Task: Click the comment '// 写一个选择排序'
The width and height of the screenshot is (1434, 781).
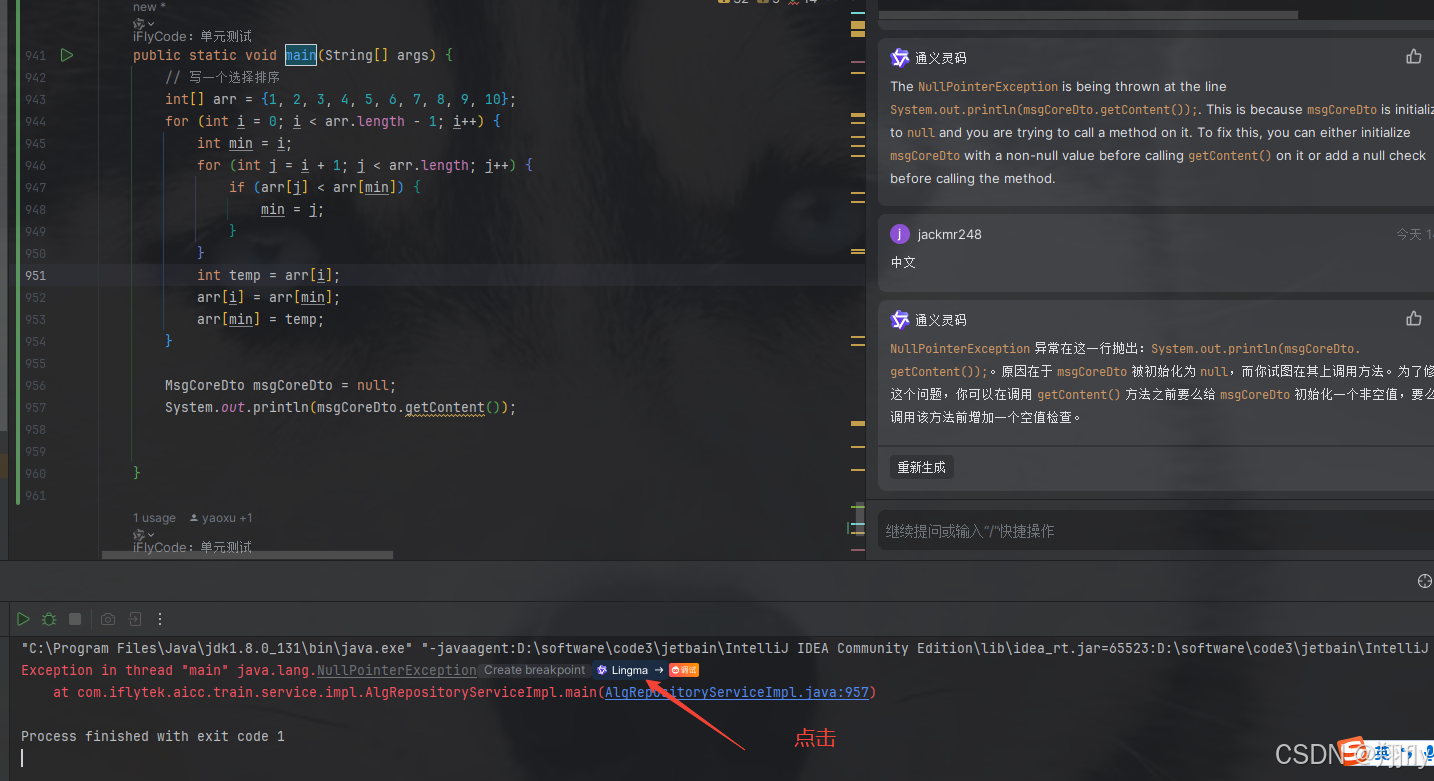Action: 223,77
